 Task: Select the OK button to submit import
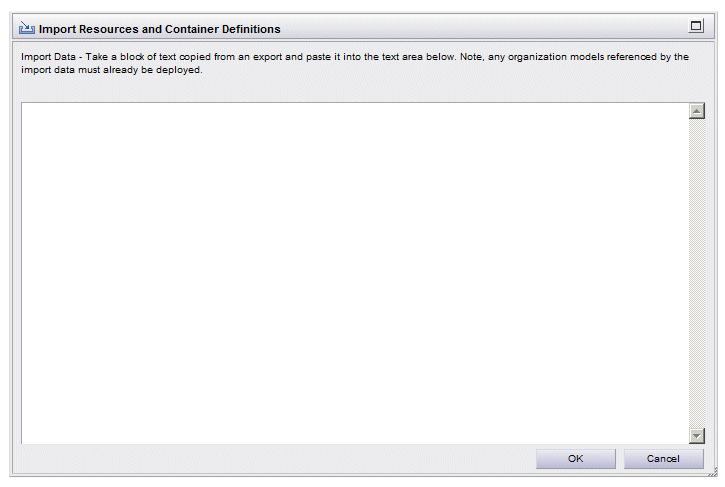576,459
